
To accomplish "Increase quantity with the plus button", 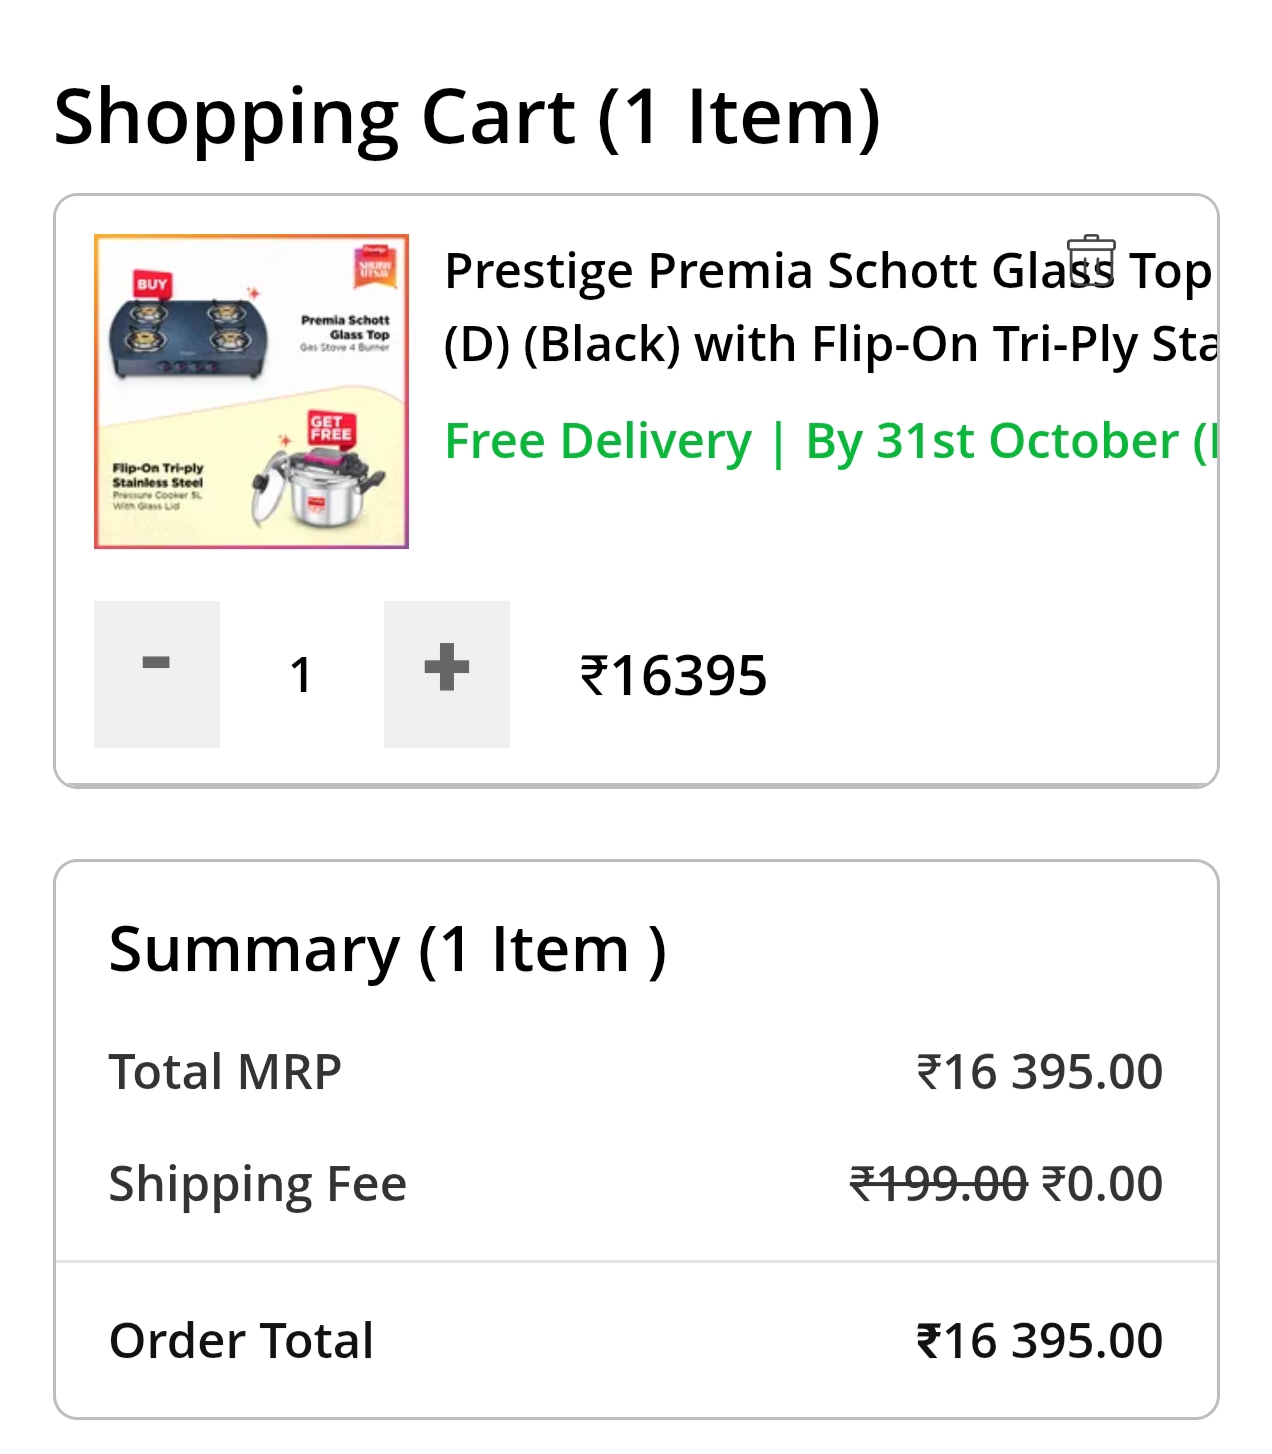I will point(446,674).
